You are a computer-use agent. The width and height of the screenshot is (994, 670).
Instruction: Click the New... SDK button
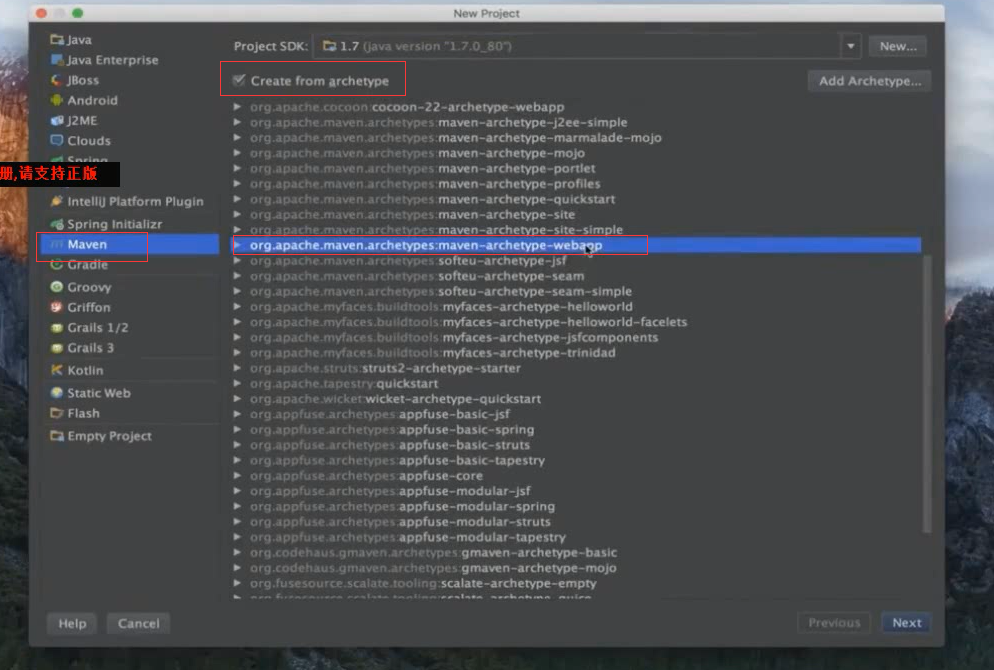click(898, 46)
